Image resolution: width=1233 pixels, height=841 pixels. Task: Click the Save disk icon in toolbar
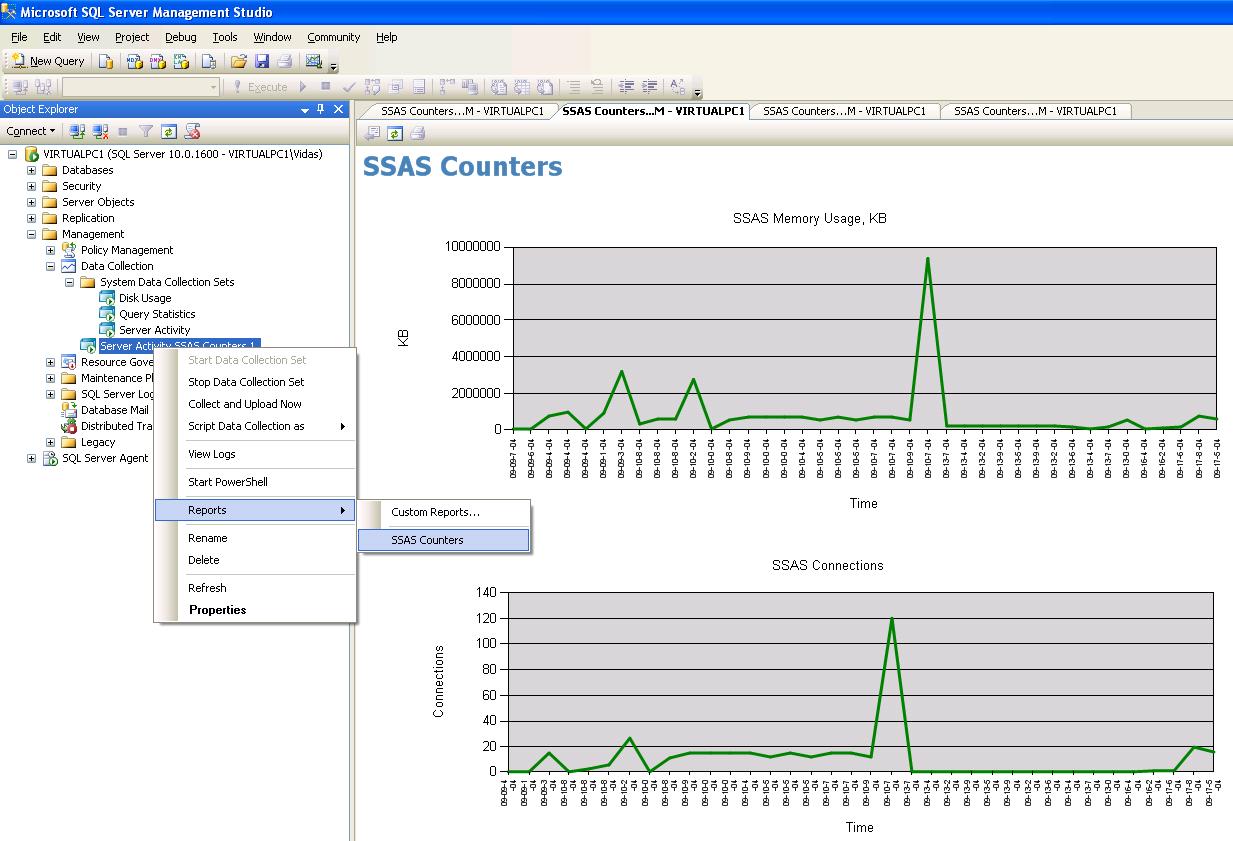[x=261, y=61]
